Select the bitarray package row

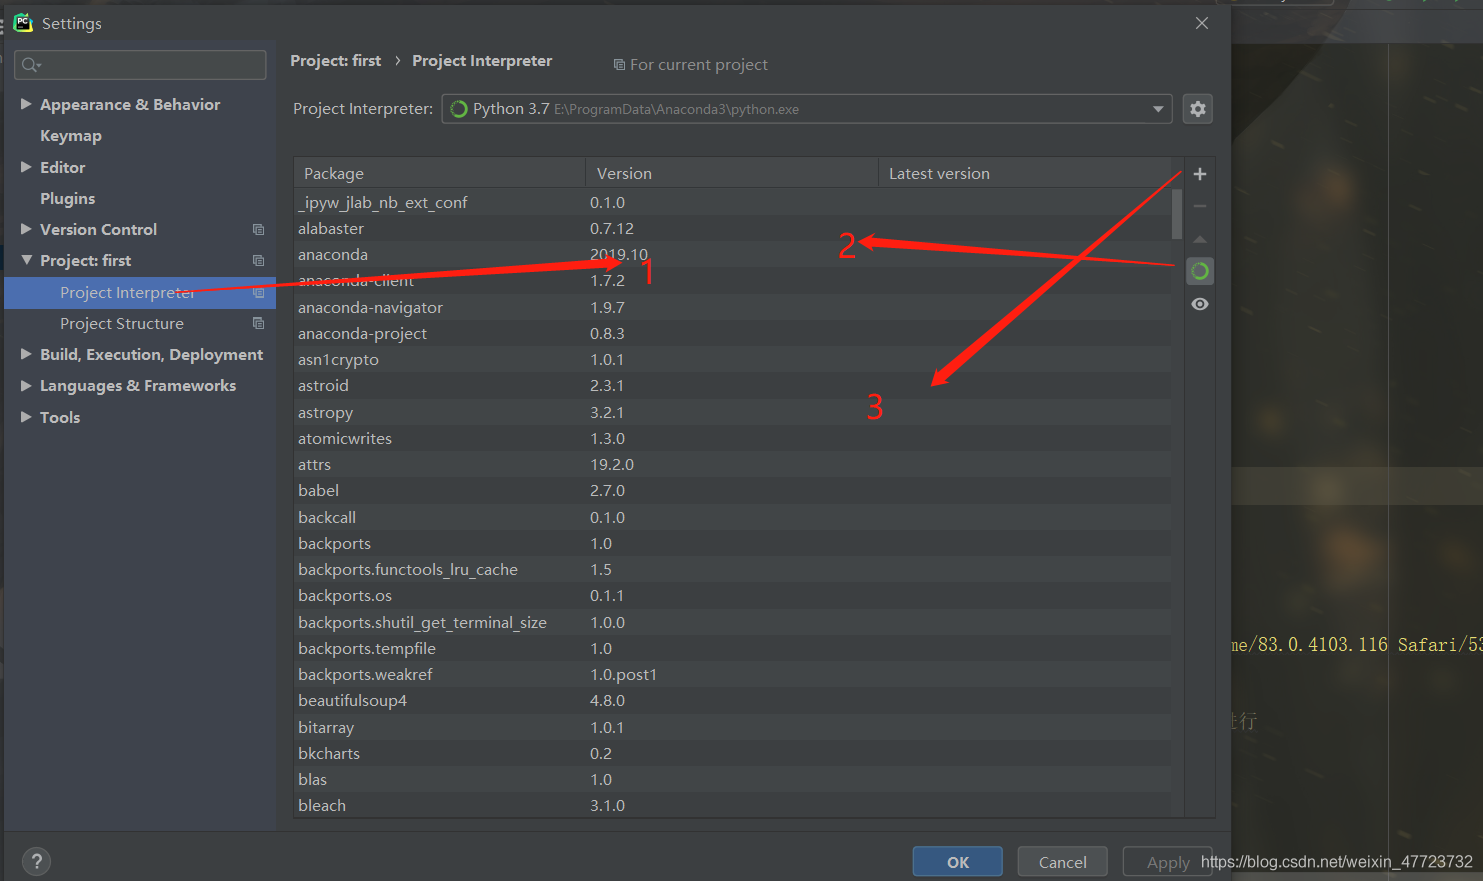pyautogui.click(x=733, y=727)
